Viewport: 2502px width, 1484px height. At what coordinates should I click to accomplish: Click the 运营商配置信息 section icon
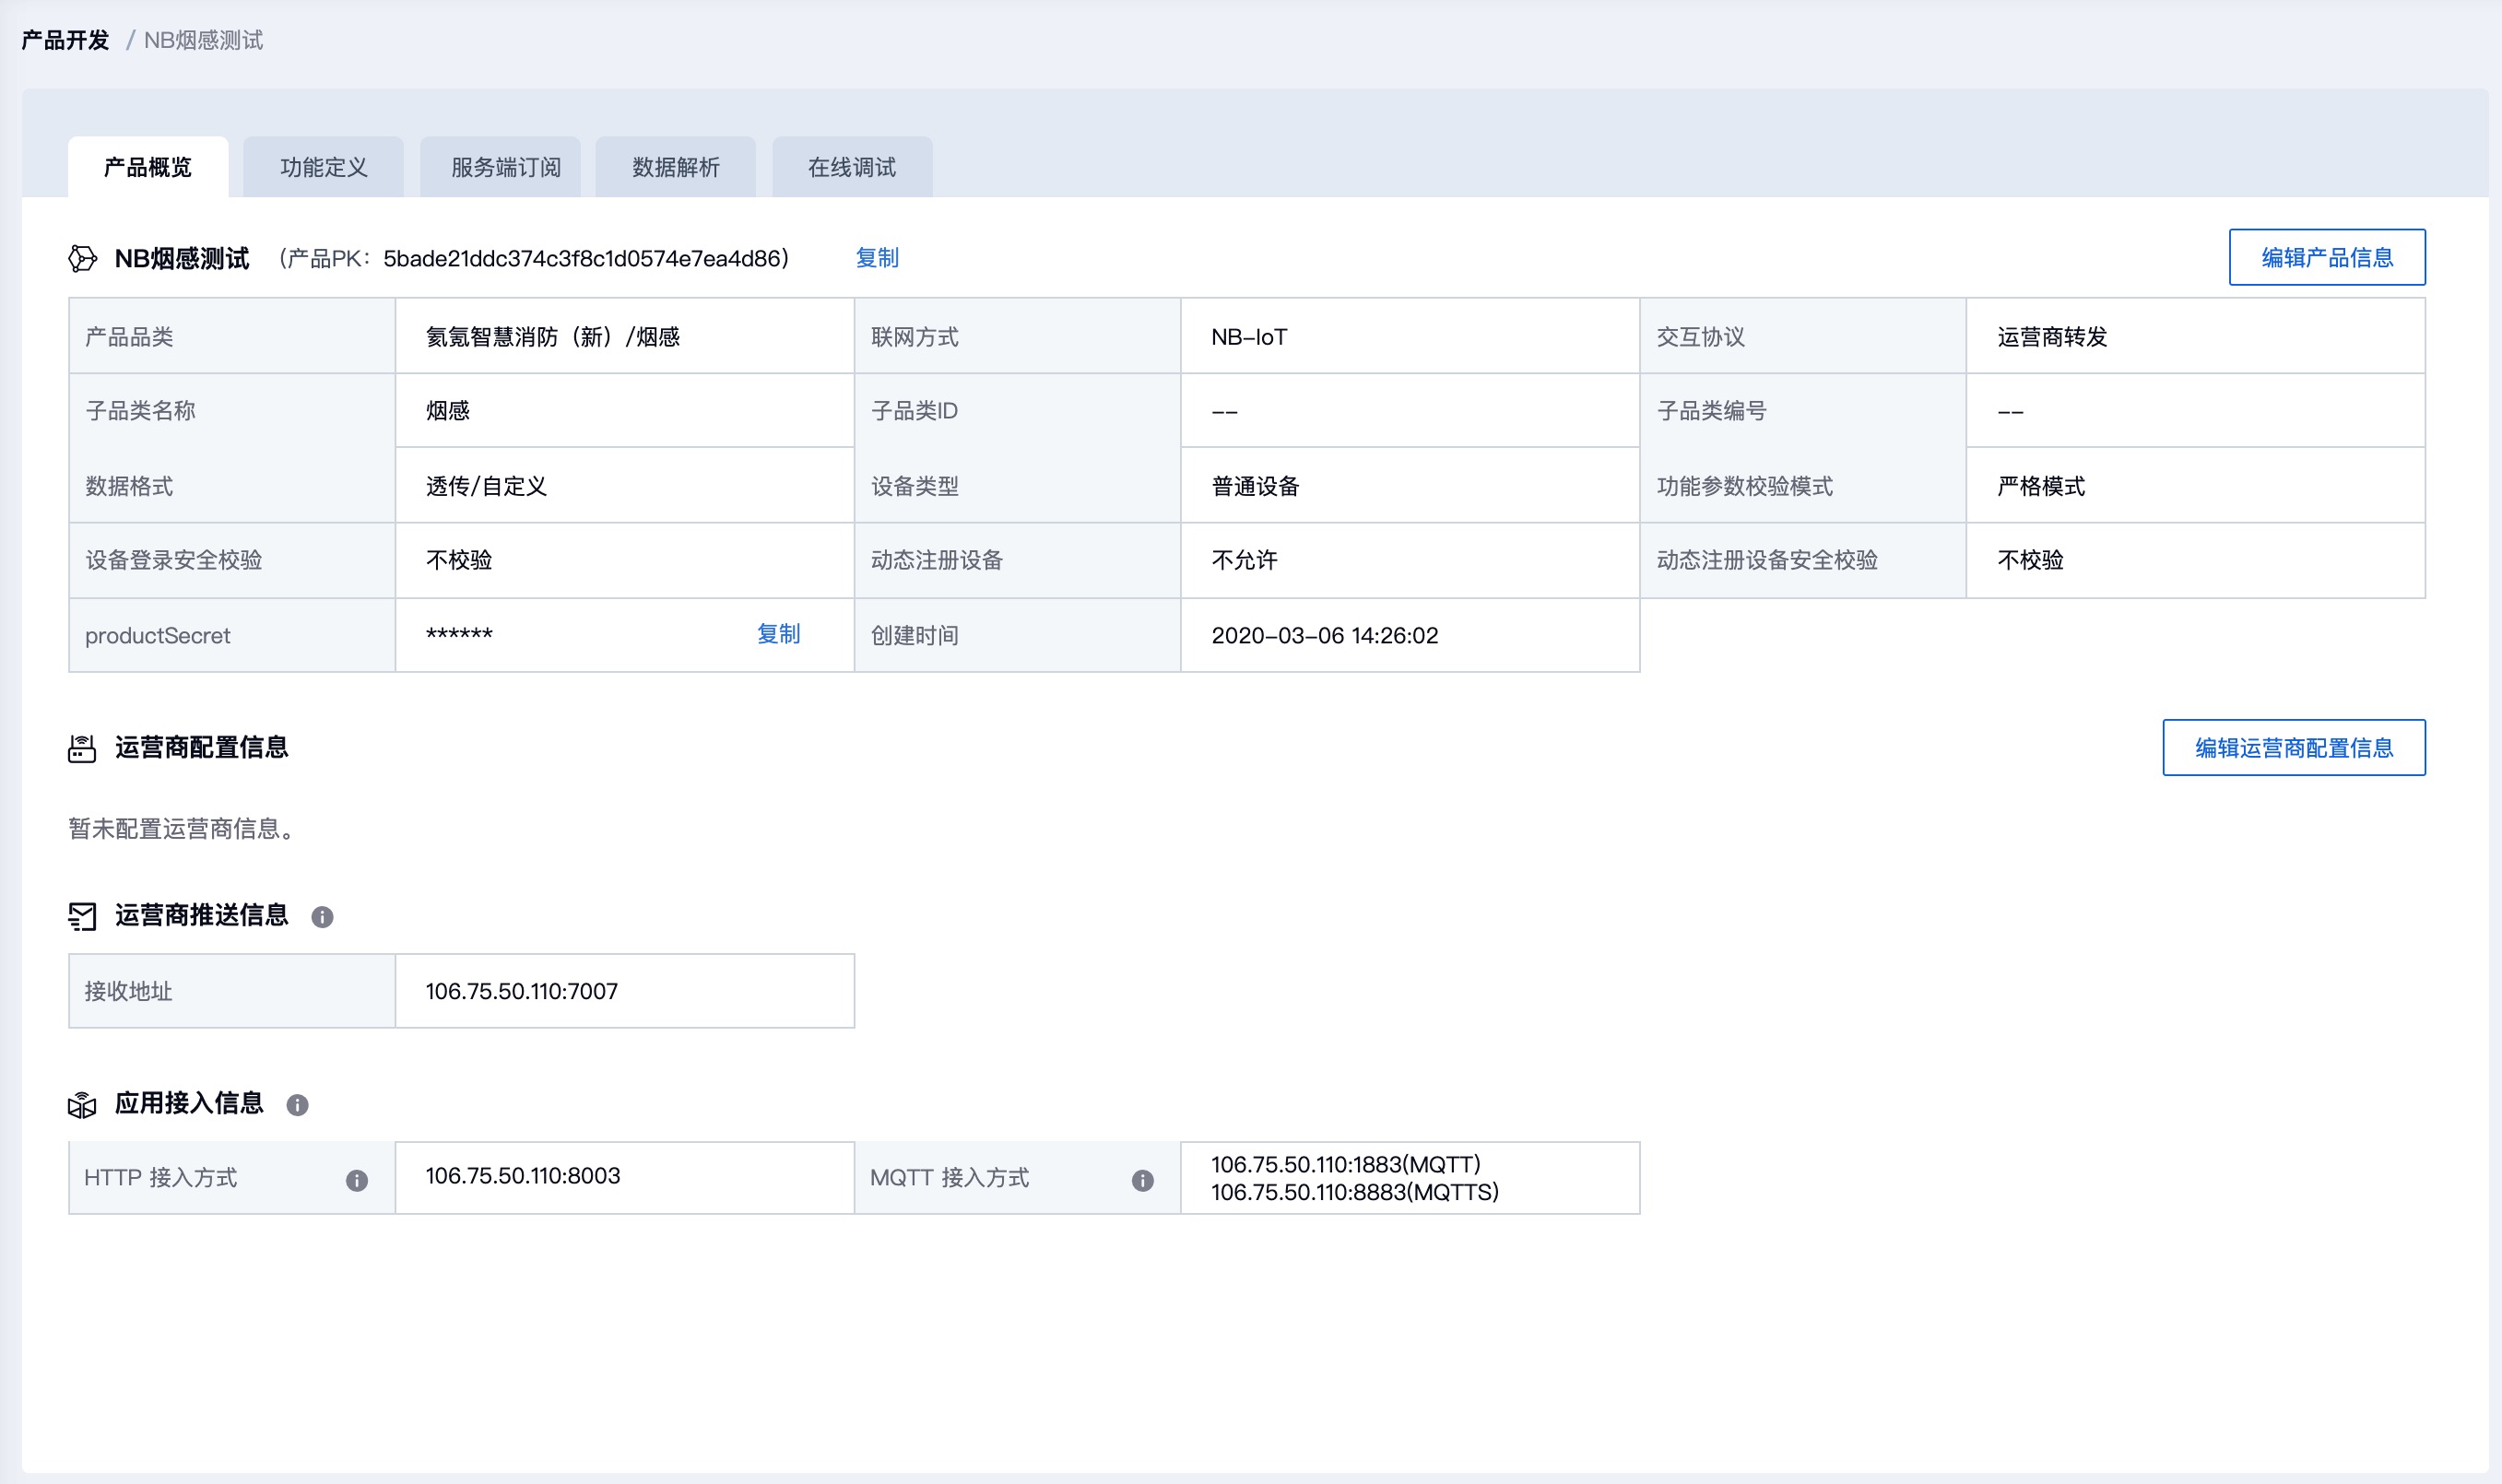[82, 748]
